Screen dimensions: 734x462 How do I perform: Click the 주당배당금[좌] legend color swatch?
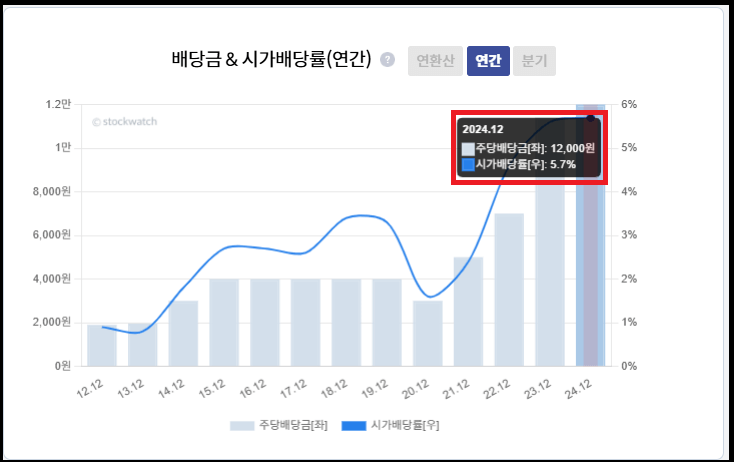[x=242, y=425]
